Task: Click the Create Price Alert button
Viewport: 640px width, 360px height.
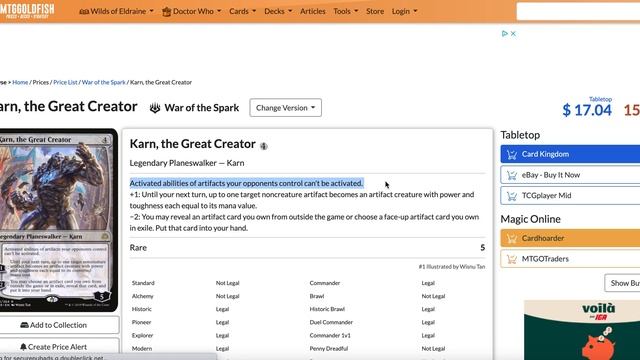Action: (x=59, y=347)
